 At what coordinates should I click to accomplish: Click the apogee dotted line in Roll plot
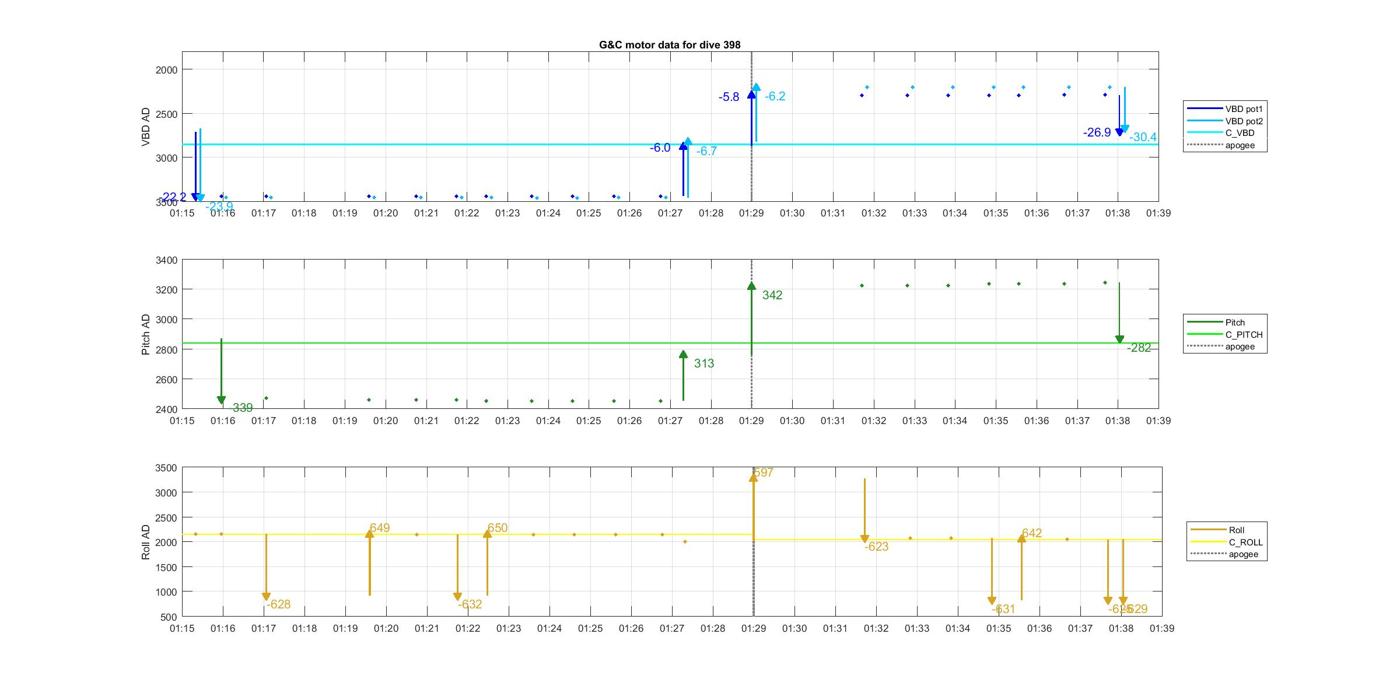753,542
